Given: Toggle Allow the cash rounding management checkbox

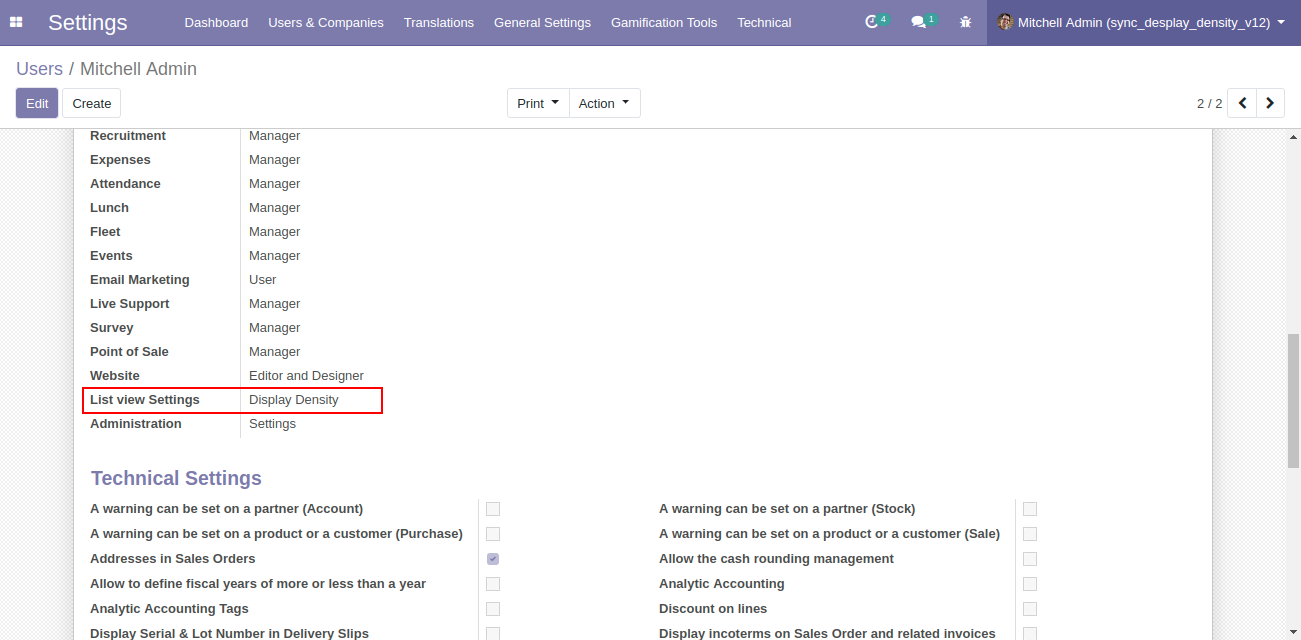Looking at the screenshot, I should 1030,559.
